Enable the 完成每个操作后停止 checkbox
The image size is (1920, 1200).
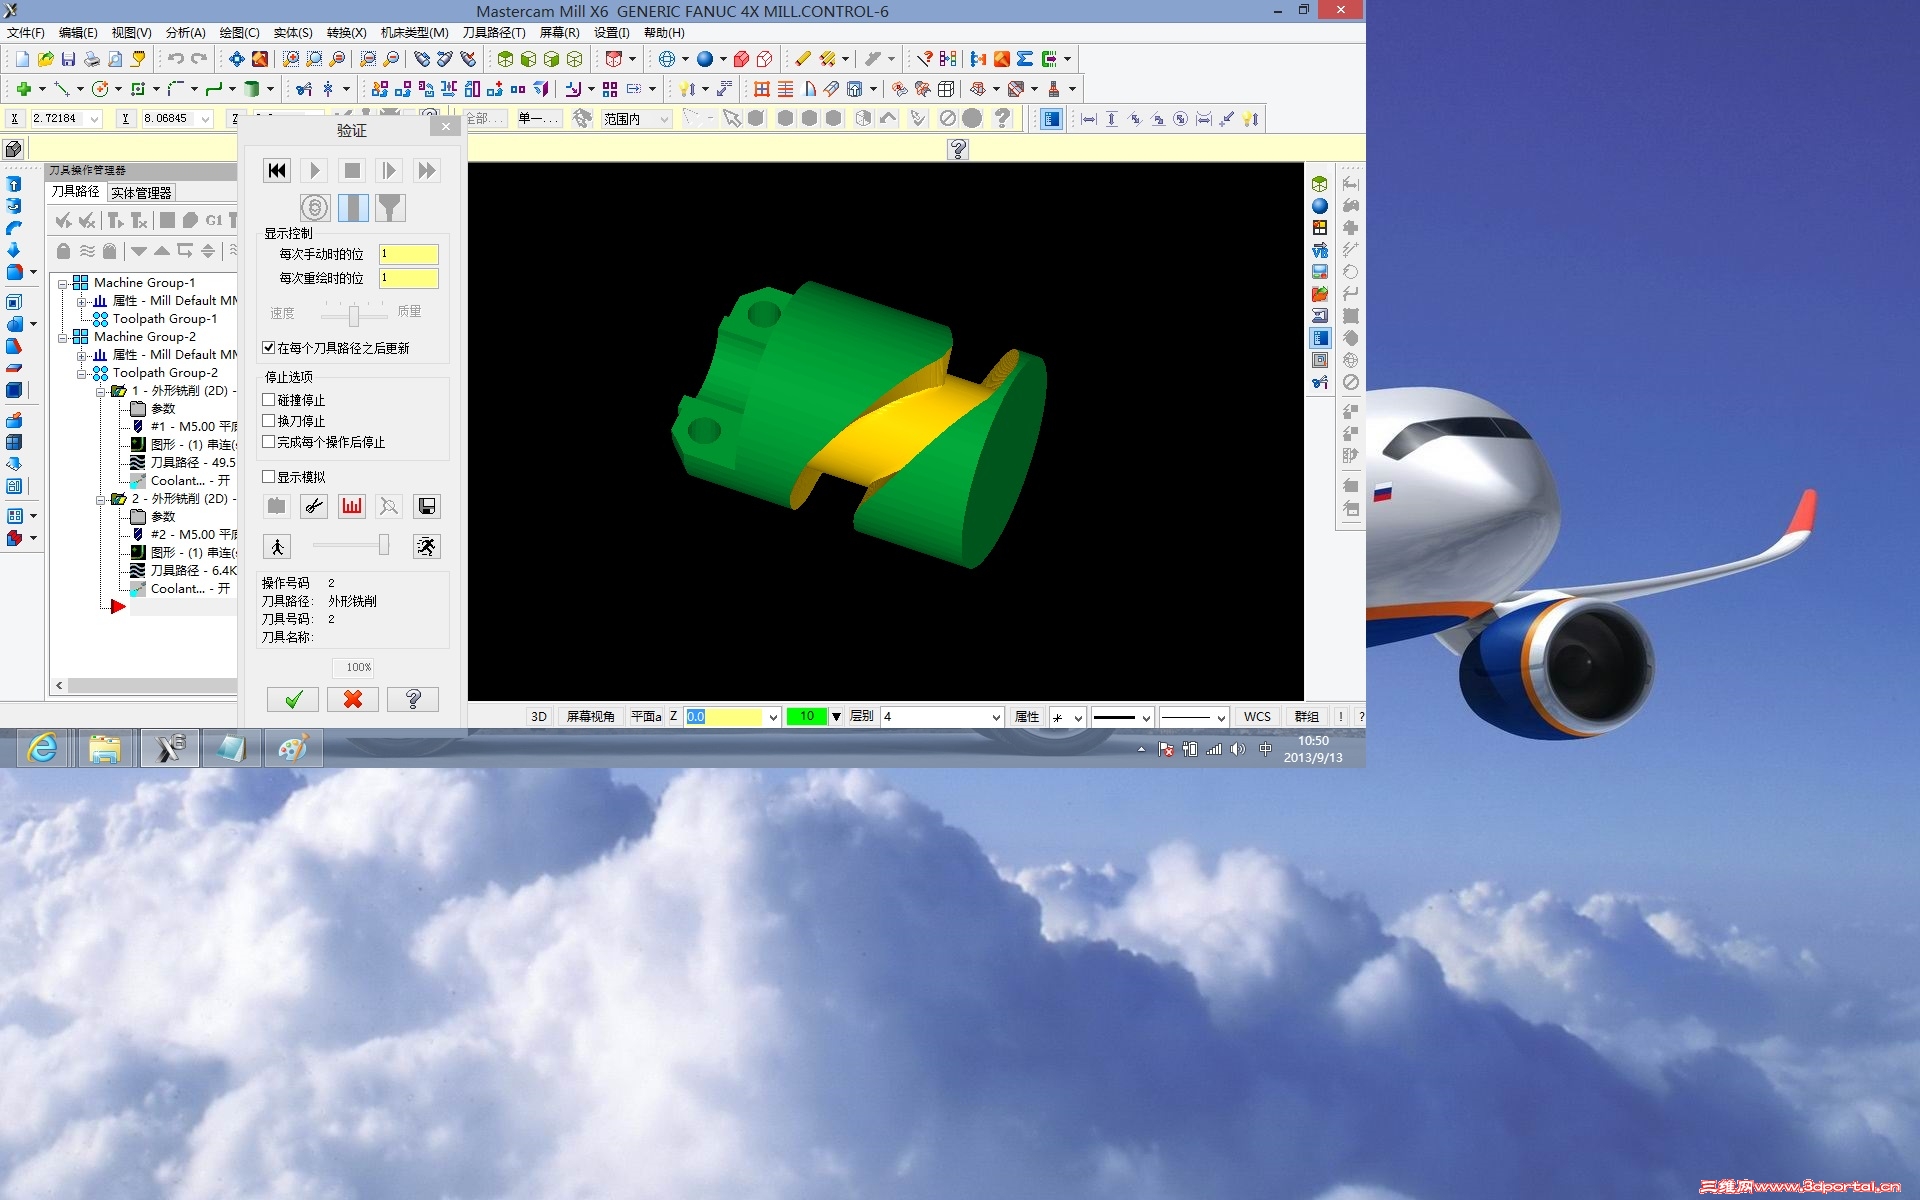coord(268,442)
